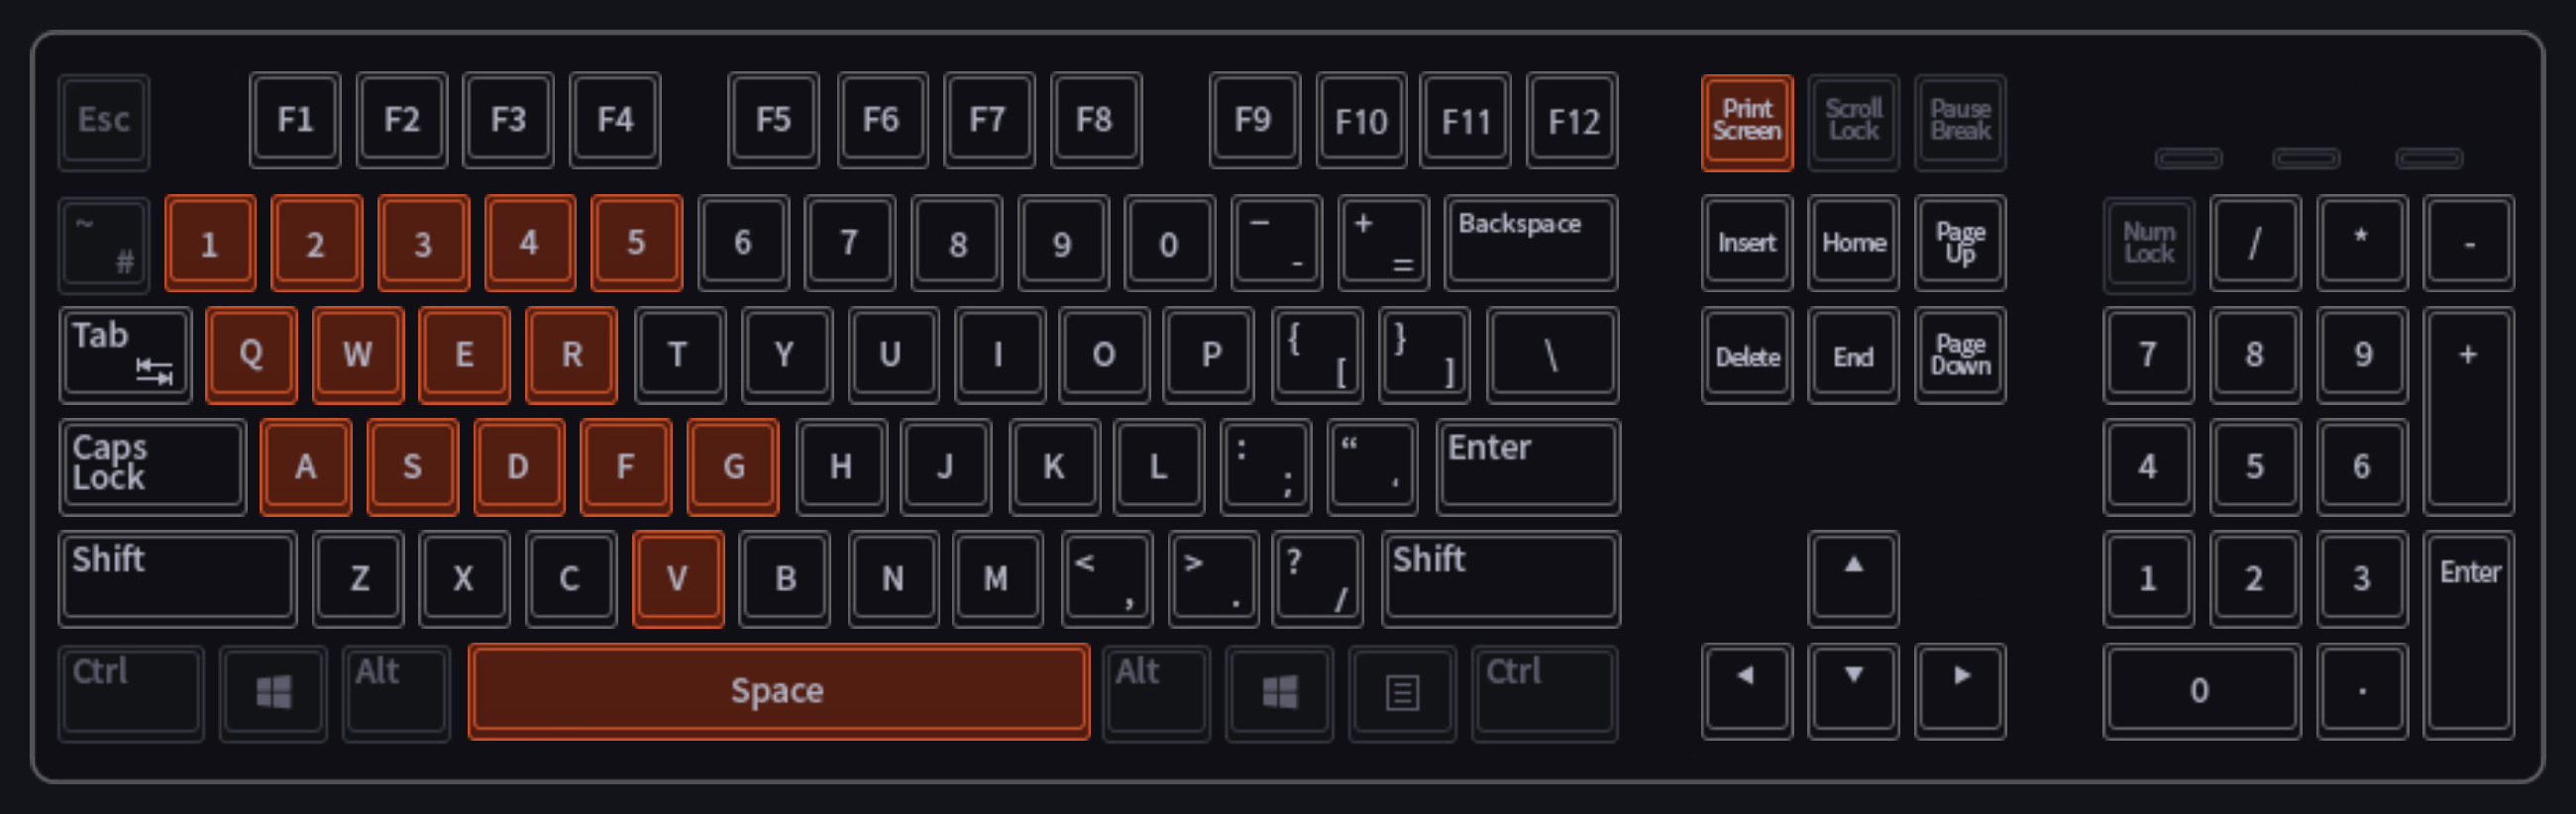Click the Esc key
This screenshot has width=2576, height=814.
tap(104, 122)
